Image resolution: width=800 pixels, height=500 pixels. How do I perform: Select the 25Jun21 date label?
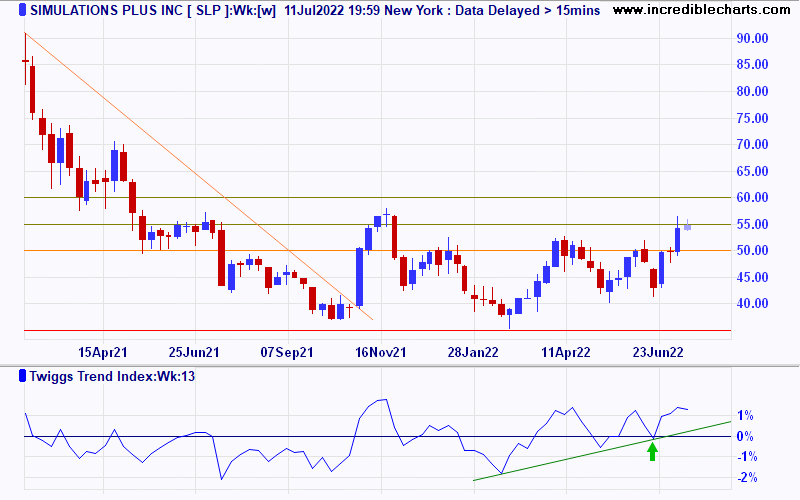pyautogui.click(x=194, y=353)
